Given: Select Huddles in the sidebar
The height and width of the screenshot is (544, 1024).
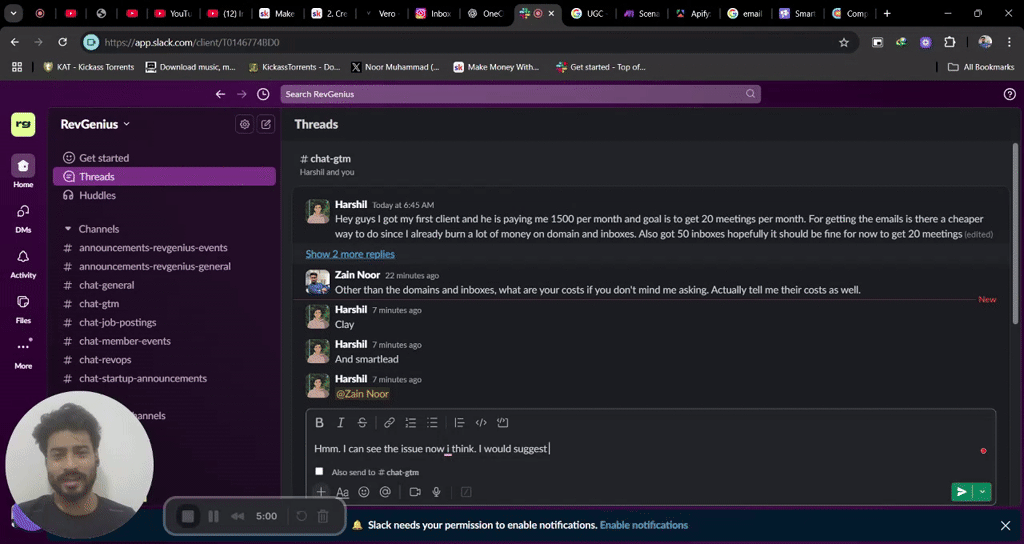Looking at the screenshot, I should [97, 195].
